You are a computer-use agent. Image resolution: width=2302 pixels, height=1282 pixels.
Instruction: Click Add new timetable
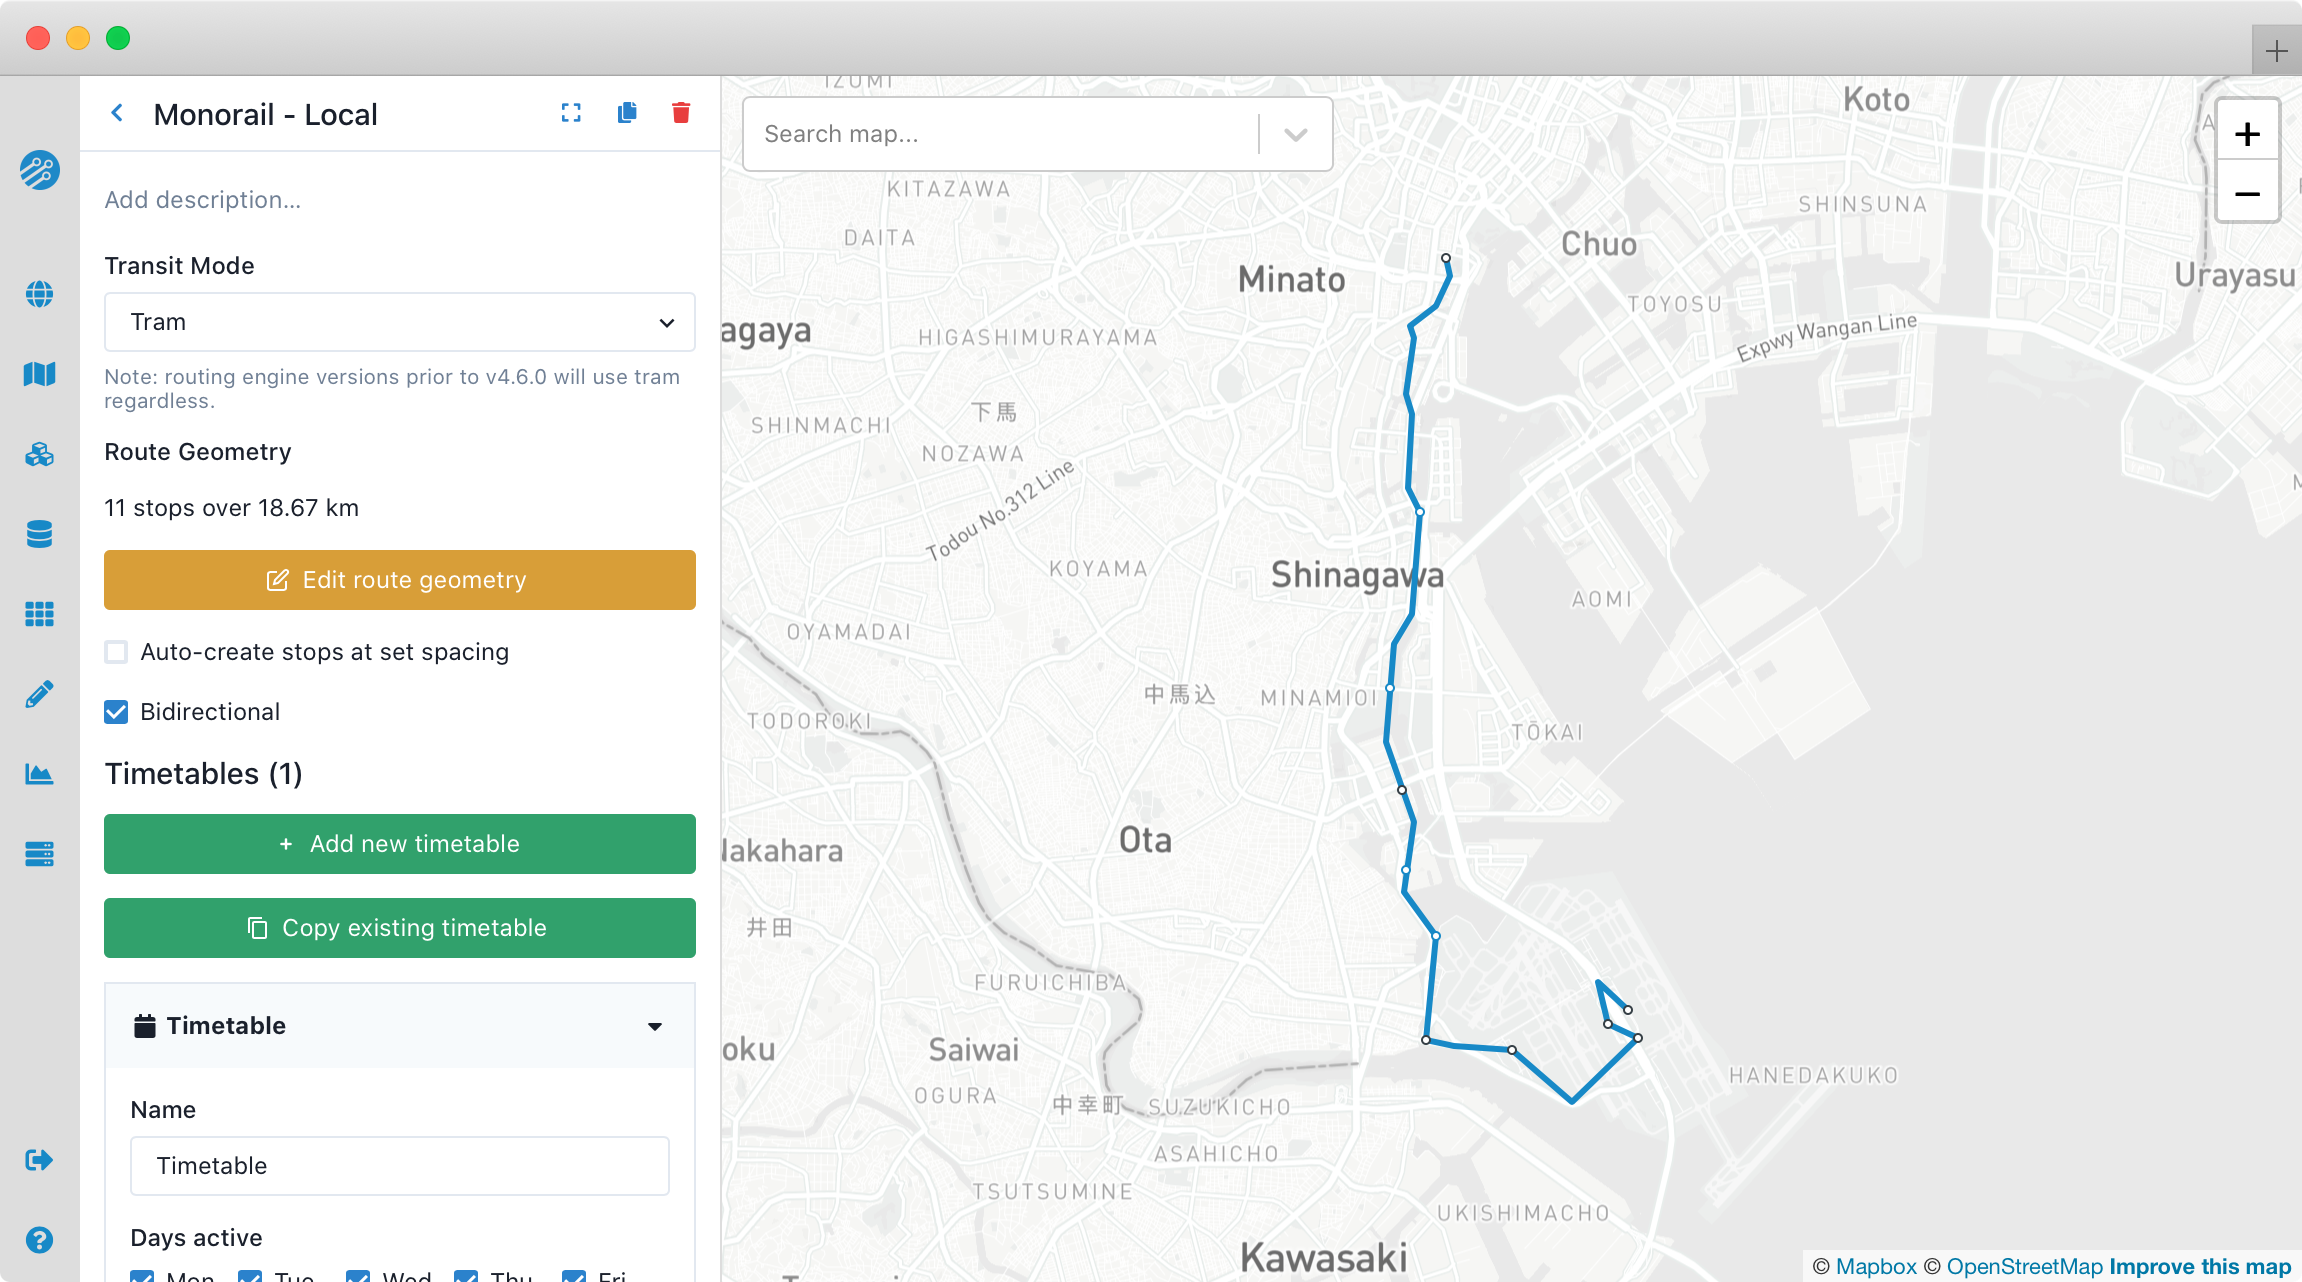(x=399, y=844)
